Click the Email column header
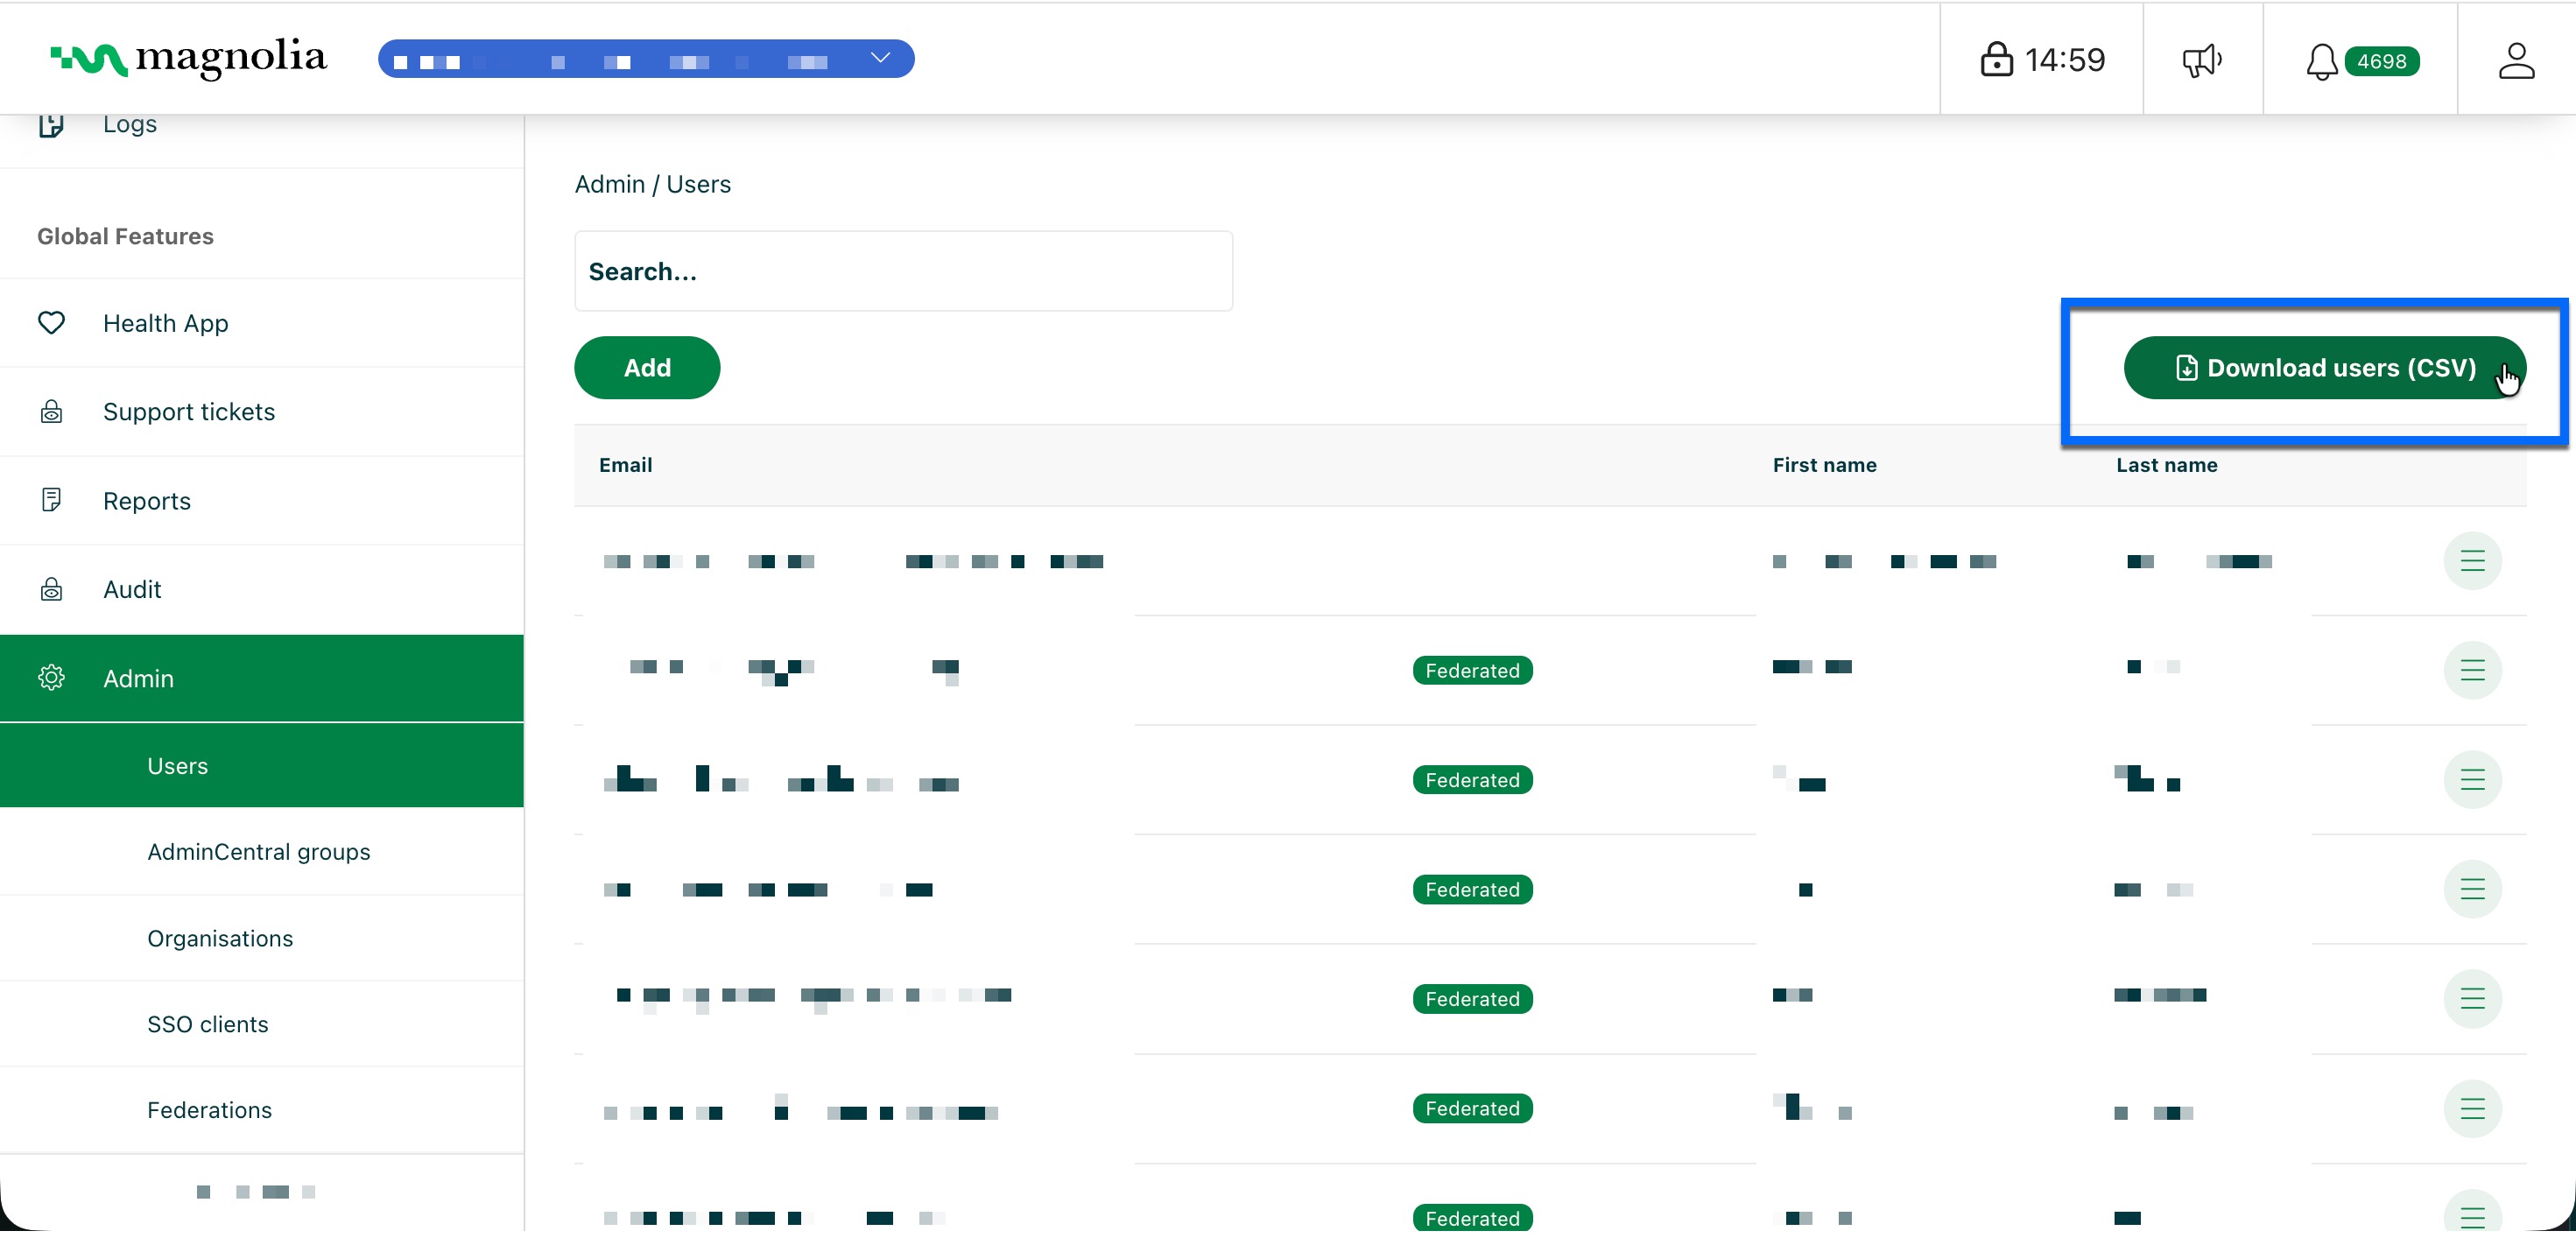2576x1238 pixels. [x=625, y=465]
